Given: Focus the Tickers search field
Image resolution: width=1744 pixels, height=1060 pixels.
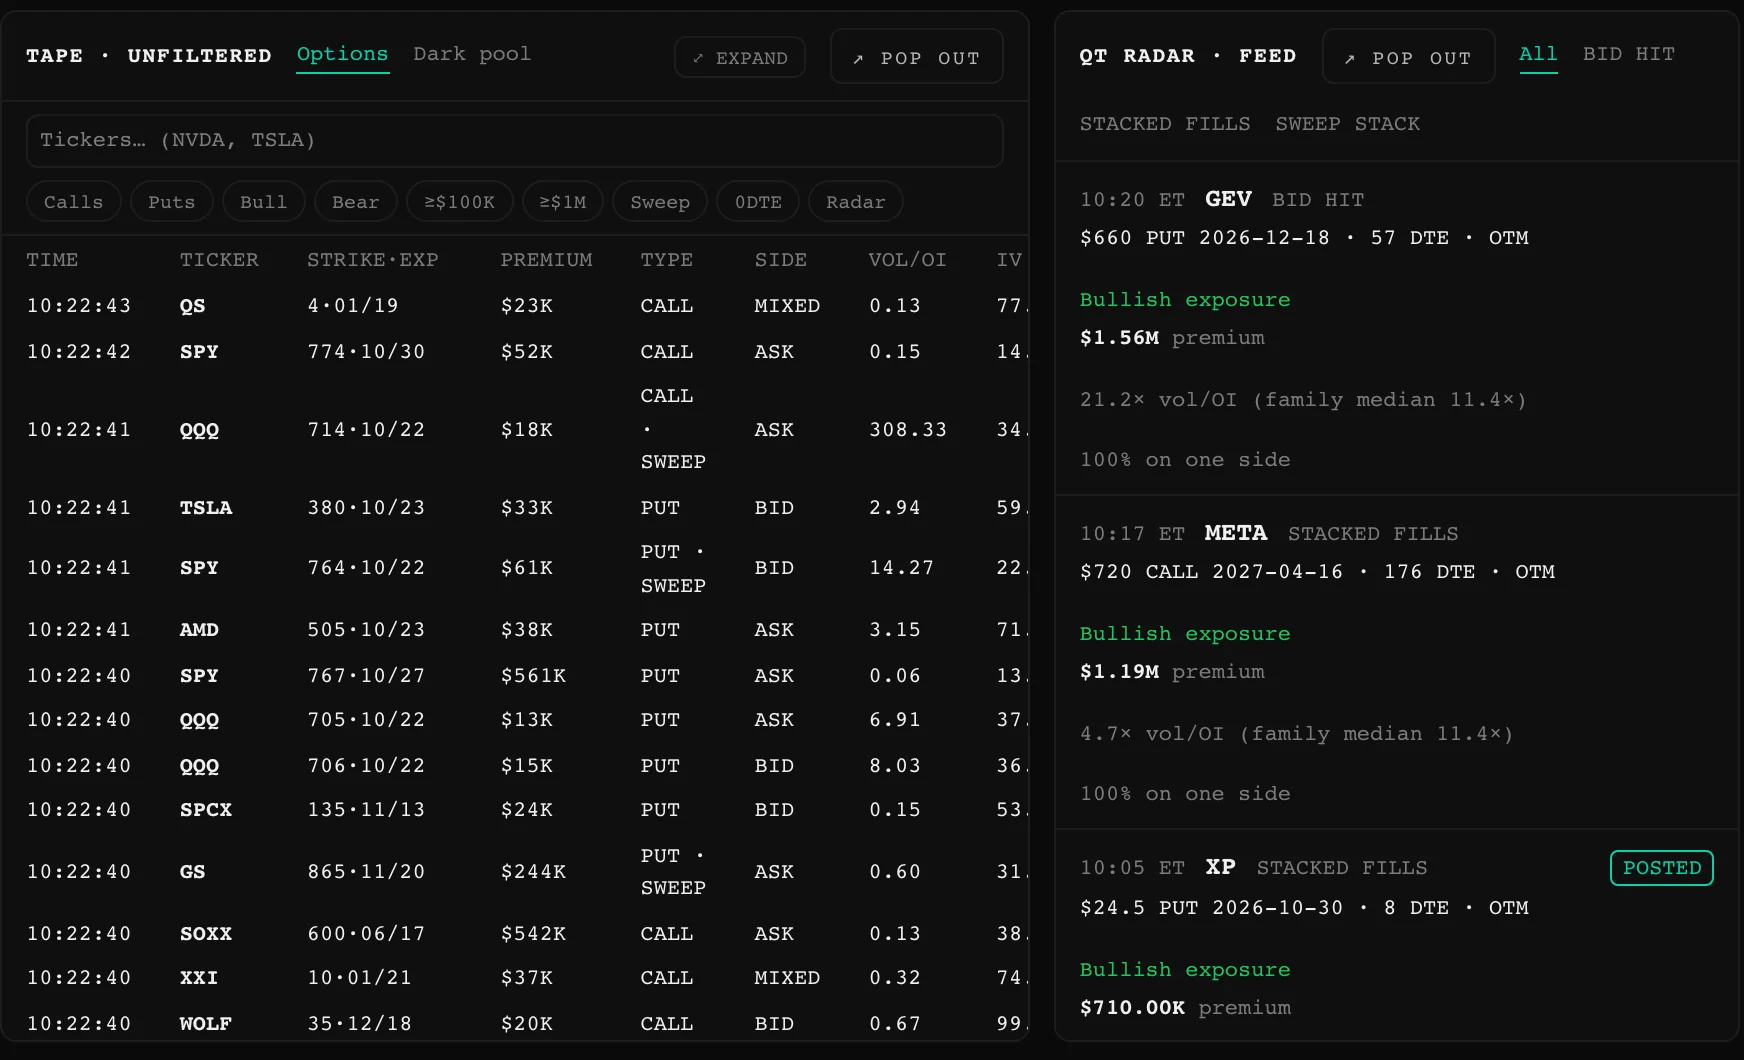Looking at the screenshot, I should (x=514, y=141).
